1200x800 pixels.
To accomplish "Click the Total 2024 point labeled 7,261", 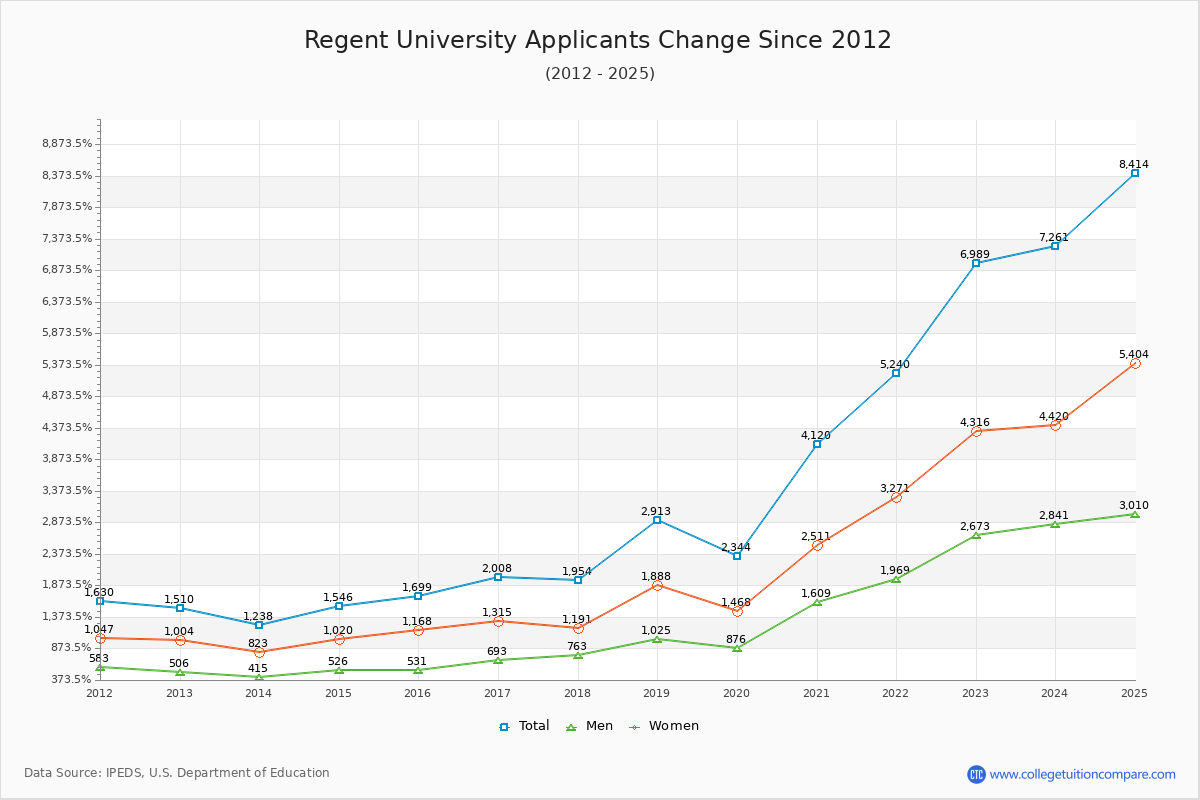I will [1055, 246].
